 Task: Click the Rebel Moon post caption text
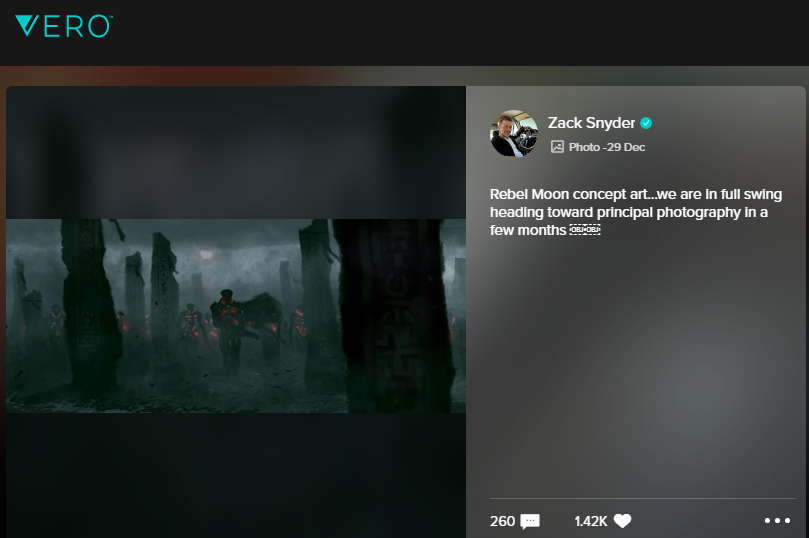pyautogui.click(x=635, y=211)
